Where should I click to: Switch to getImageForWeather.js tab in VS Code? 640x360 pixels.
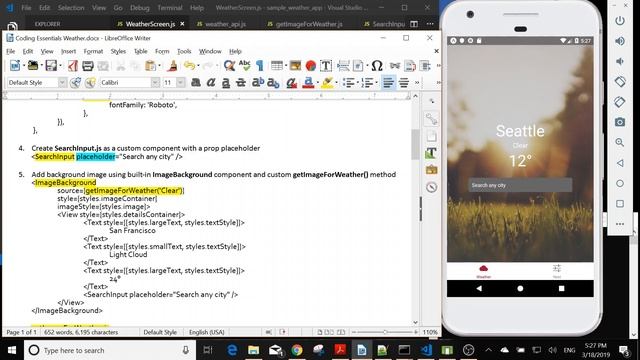304,24
